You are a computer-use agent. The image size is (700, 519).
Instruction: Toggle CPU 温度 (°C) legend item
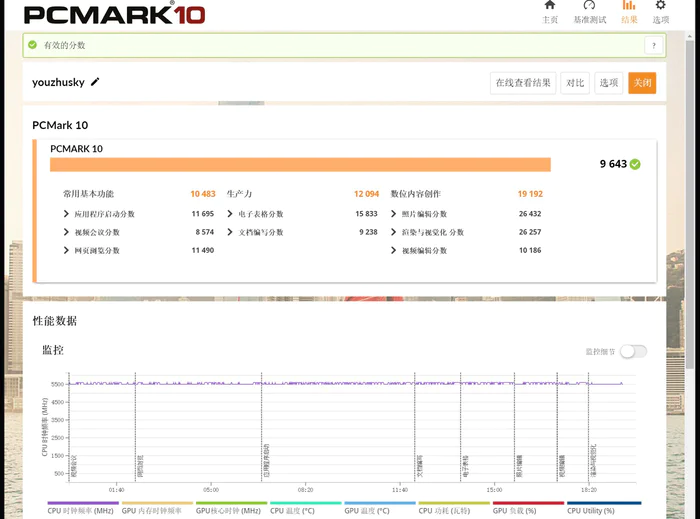305,509
